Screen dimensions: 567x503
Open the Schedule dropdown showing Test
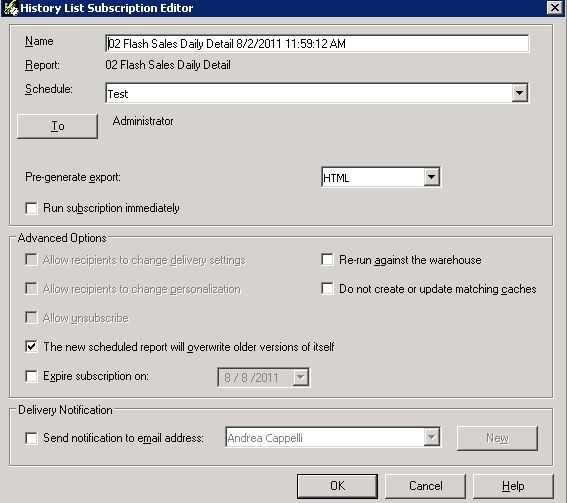point(520,93)
